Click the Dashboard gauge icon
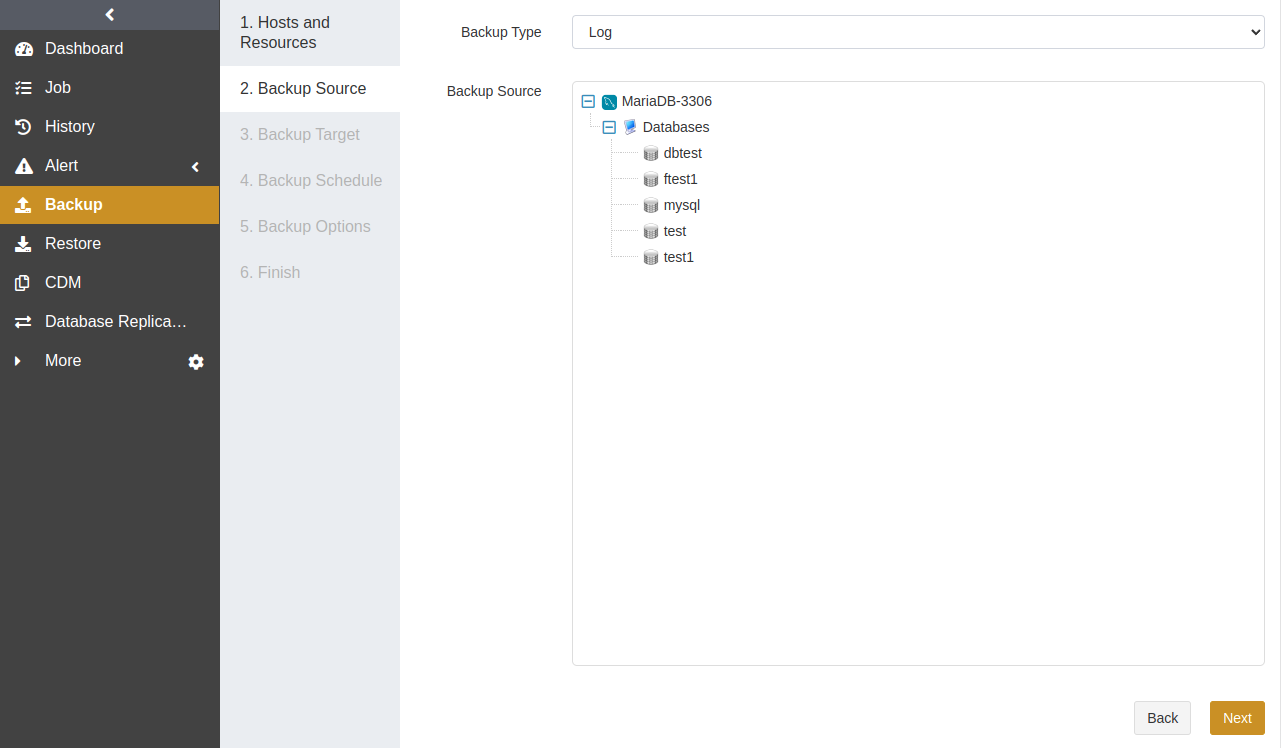This screenshot has height=748, width=1281. click(x=24, y=49)
